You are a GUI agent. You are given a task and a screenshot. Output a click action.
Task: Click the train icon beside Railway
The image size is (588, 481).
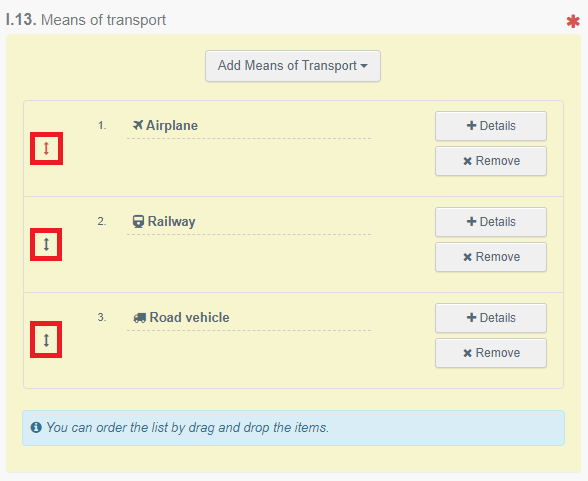point(138,222)
